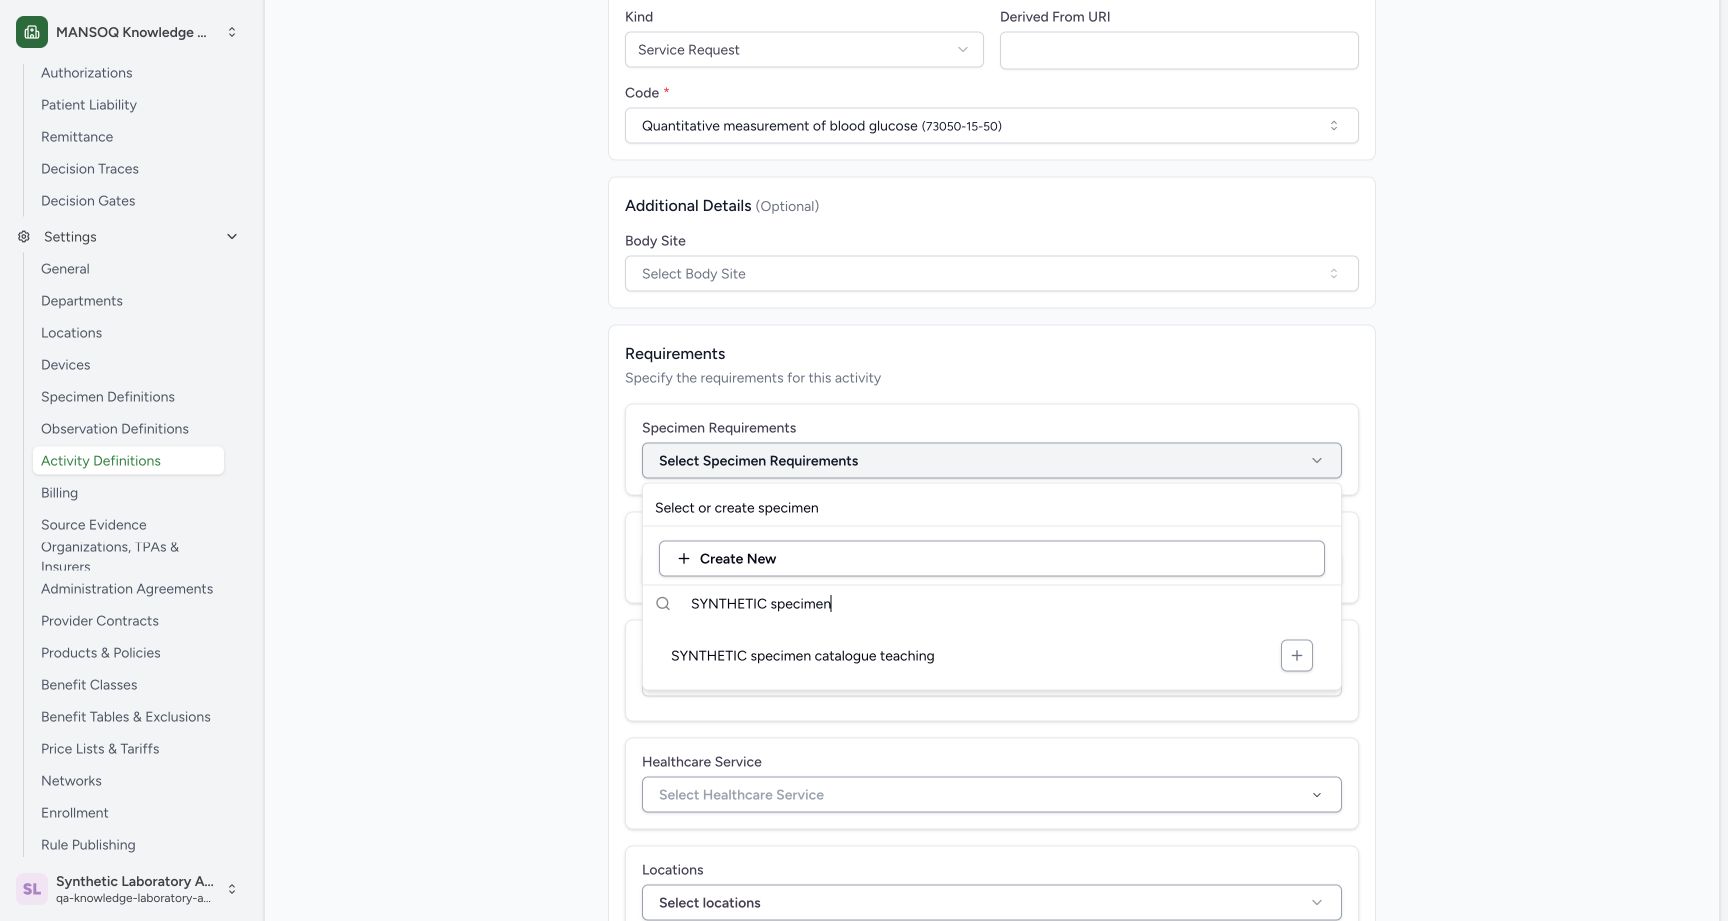This screenshot has width=1728, height=921.
Task: Open Decision Traces in the sidebar
Action: [90, 169]
